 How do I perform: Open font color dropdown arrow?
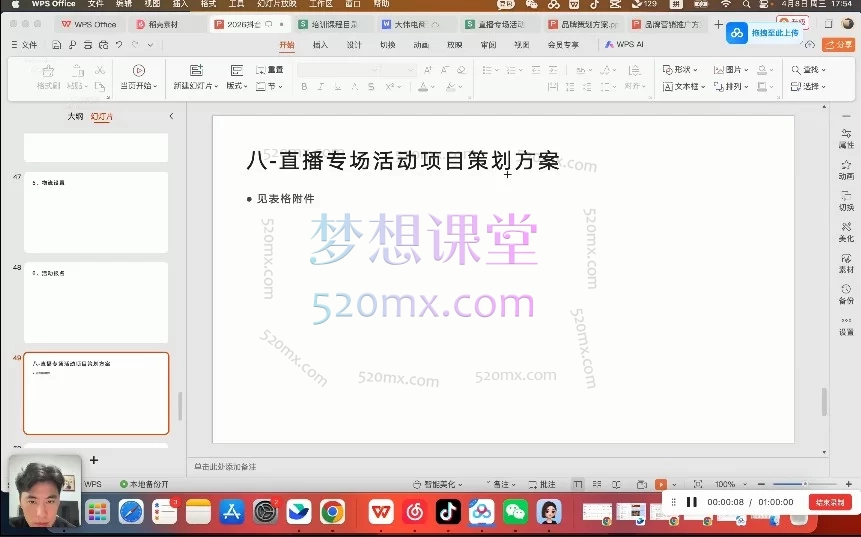click(x=433, y=87)
